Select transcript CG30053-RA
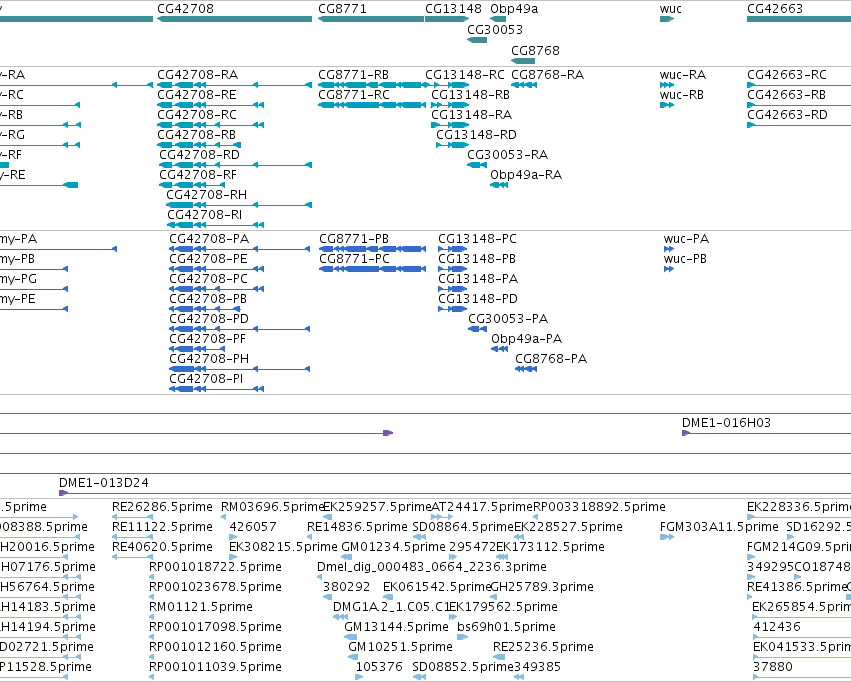Viewport: 851px width, 682px height. click(x=507, y=155)
